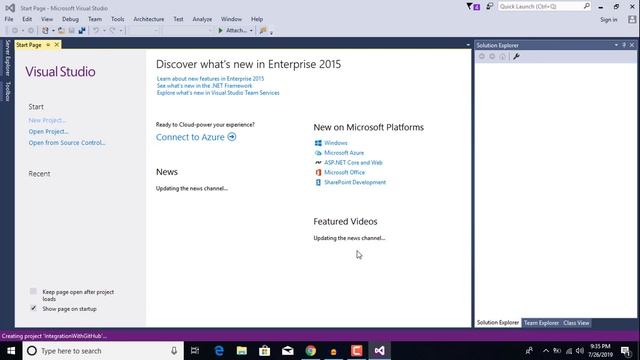
Task: Click the Open Project link
Action: 48,131
